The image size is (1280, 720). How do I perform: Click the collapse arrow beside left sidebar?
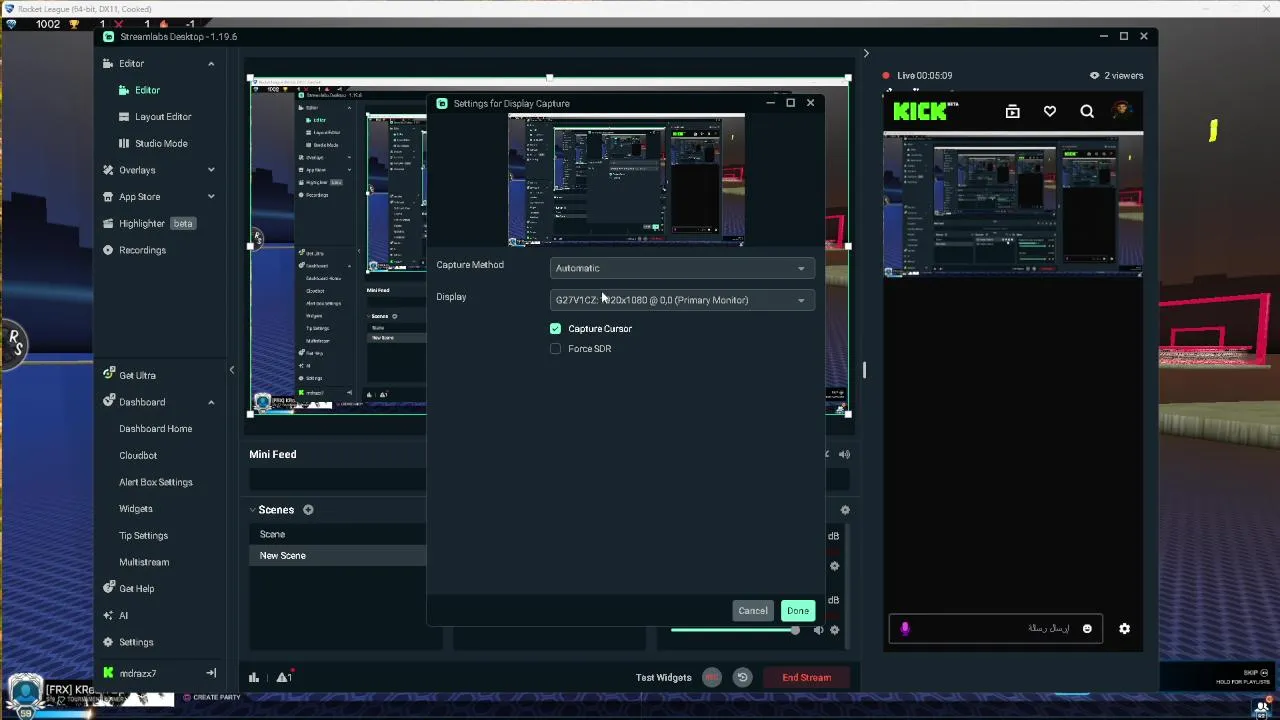(231, 370)
